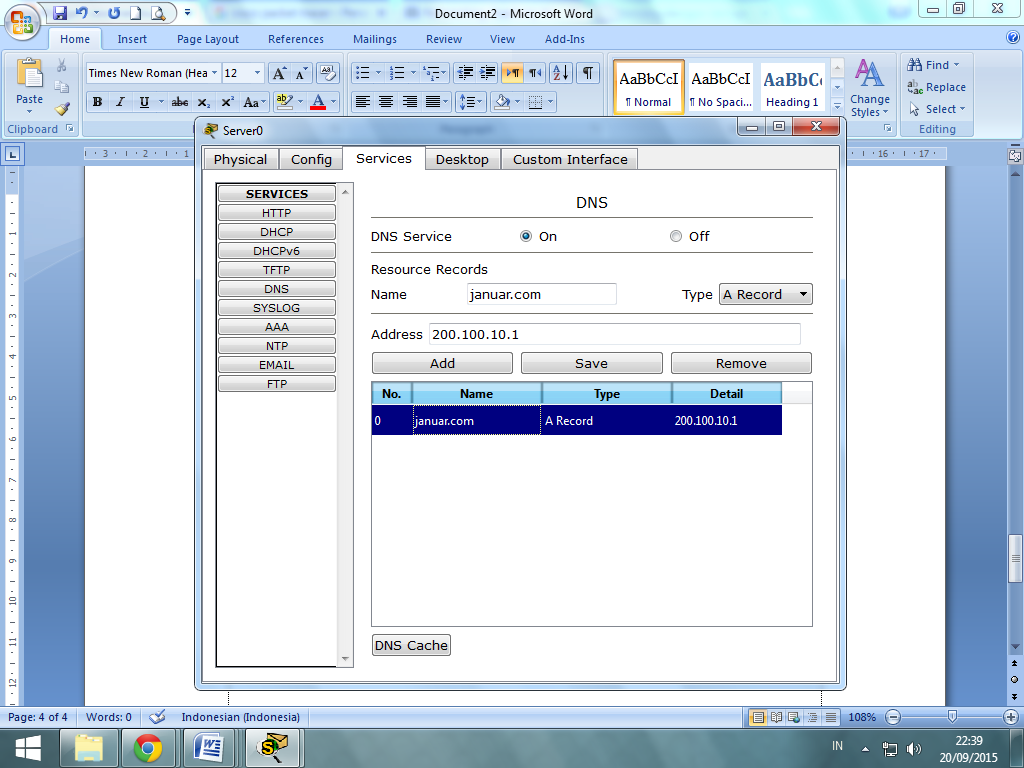Shrink the font size
Screen dimensions: 1024x768
coord(300,73)
